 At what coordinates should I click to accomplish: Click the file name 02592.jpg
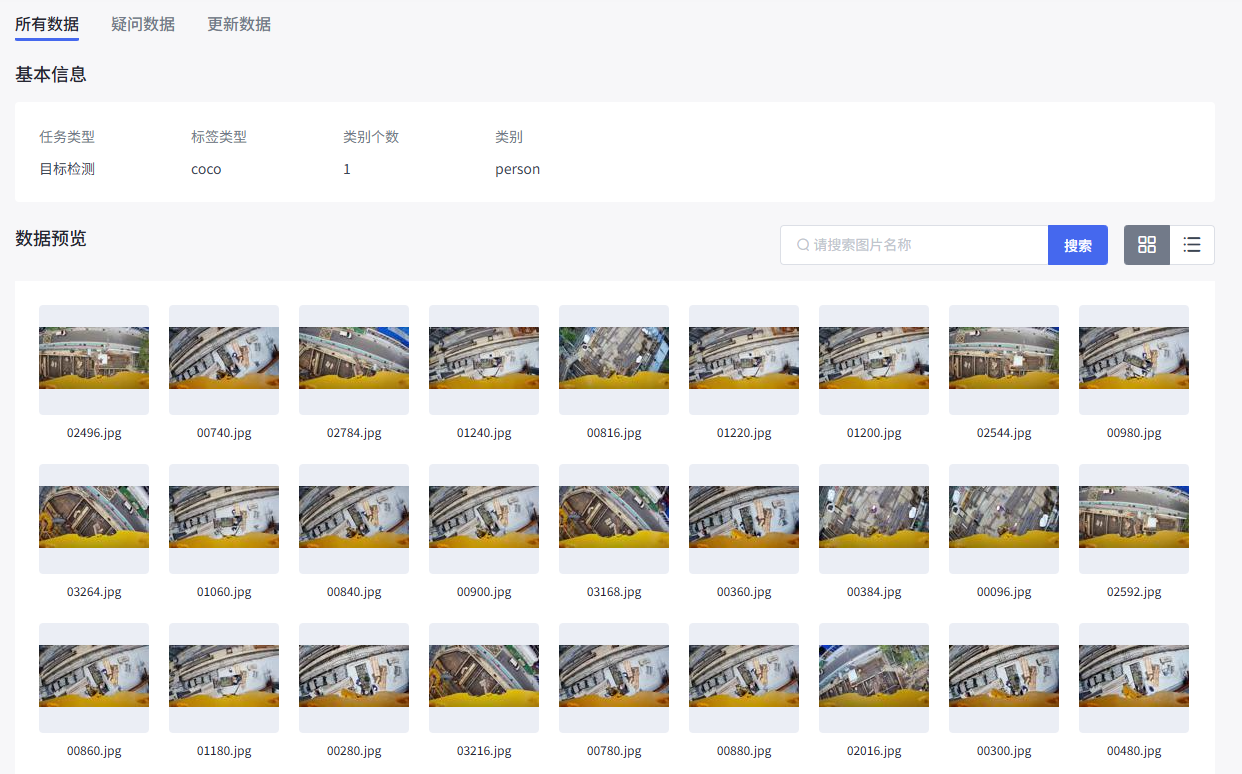(1134, 592)
